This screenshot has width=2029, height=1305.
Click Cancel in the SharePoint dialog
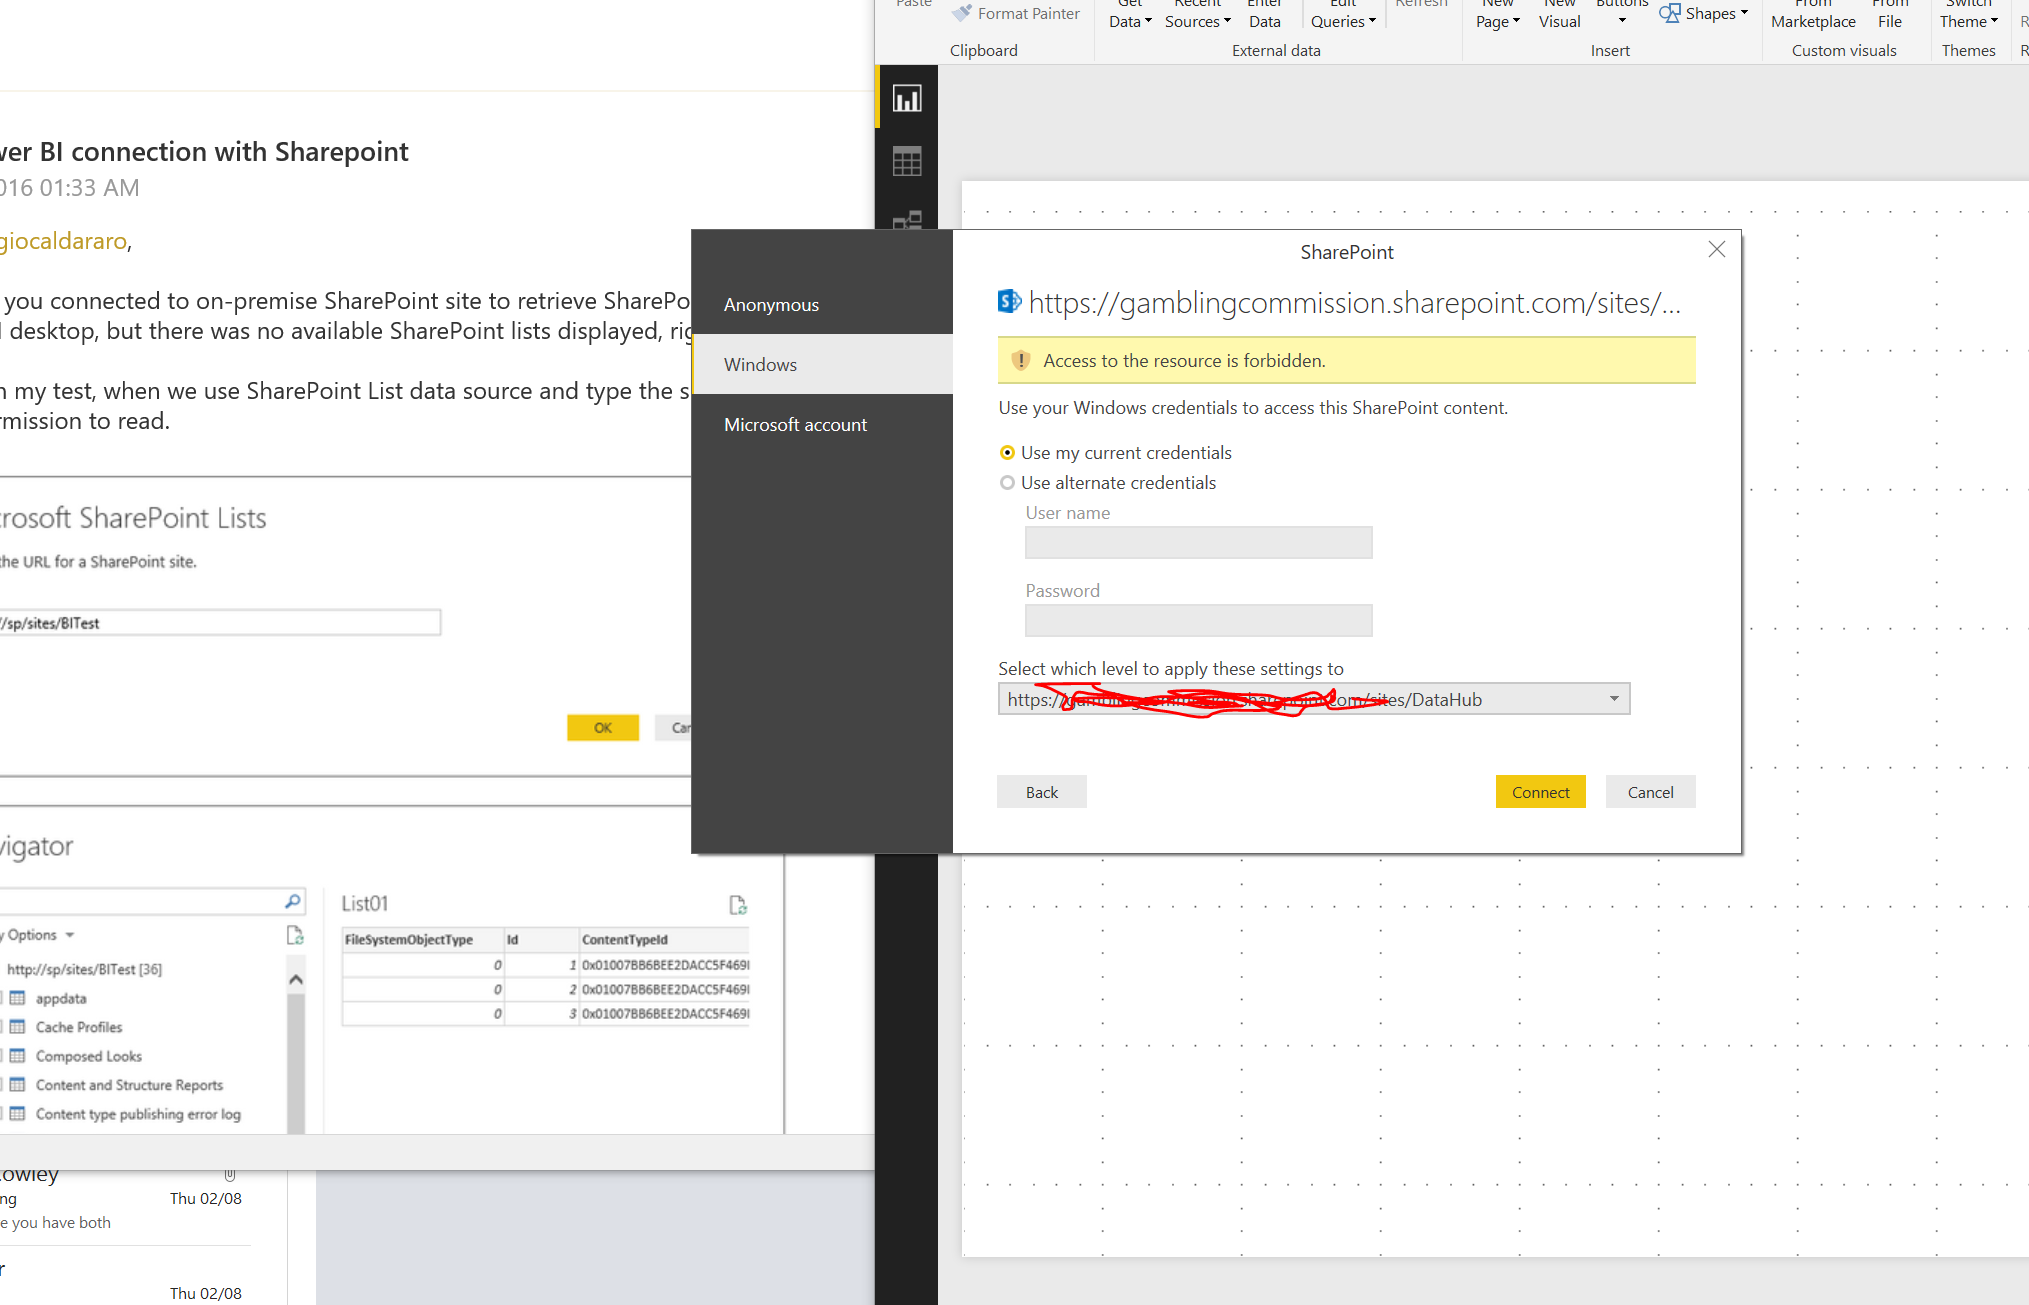(x=1650, y=792)
